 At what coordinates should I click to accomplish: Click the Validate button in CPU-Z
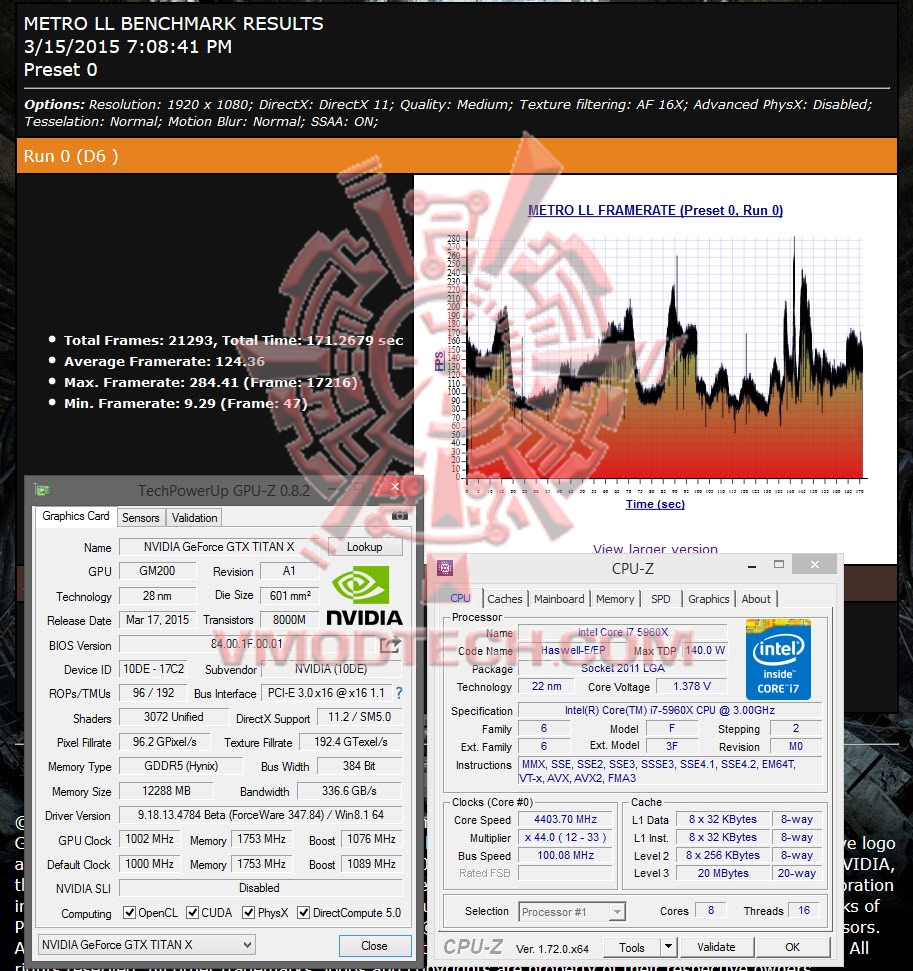716,947
